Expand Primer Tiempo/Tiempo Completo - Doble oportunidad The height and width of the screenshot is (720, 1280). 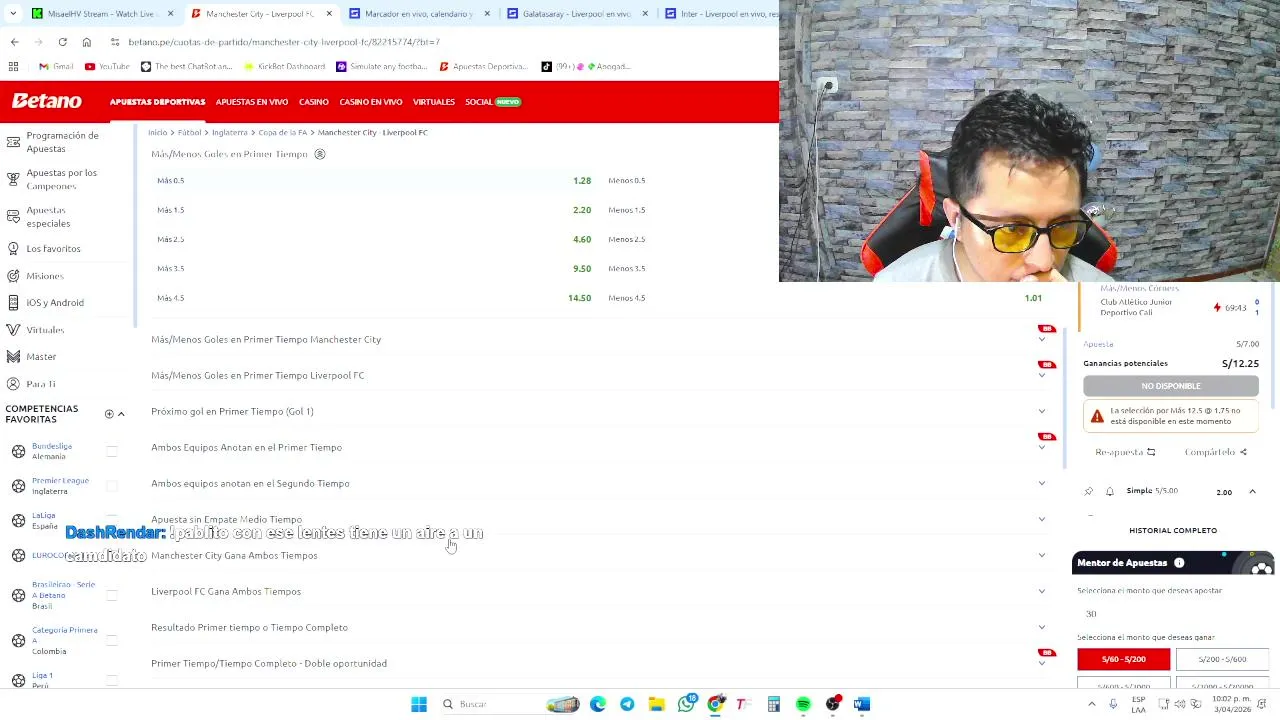click(x=1041, y=663)
